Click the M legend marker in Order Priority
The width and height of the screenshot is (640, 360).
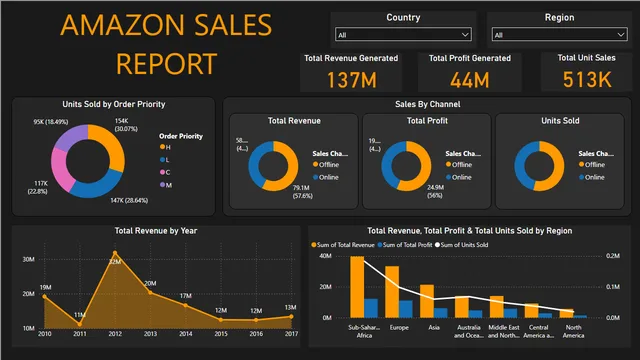[x=162, y=185]
